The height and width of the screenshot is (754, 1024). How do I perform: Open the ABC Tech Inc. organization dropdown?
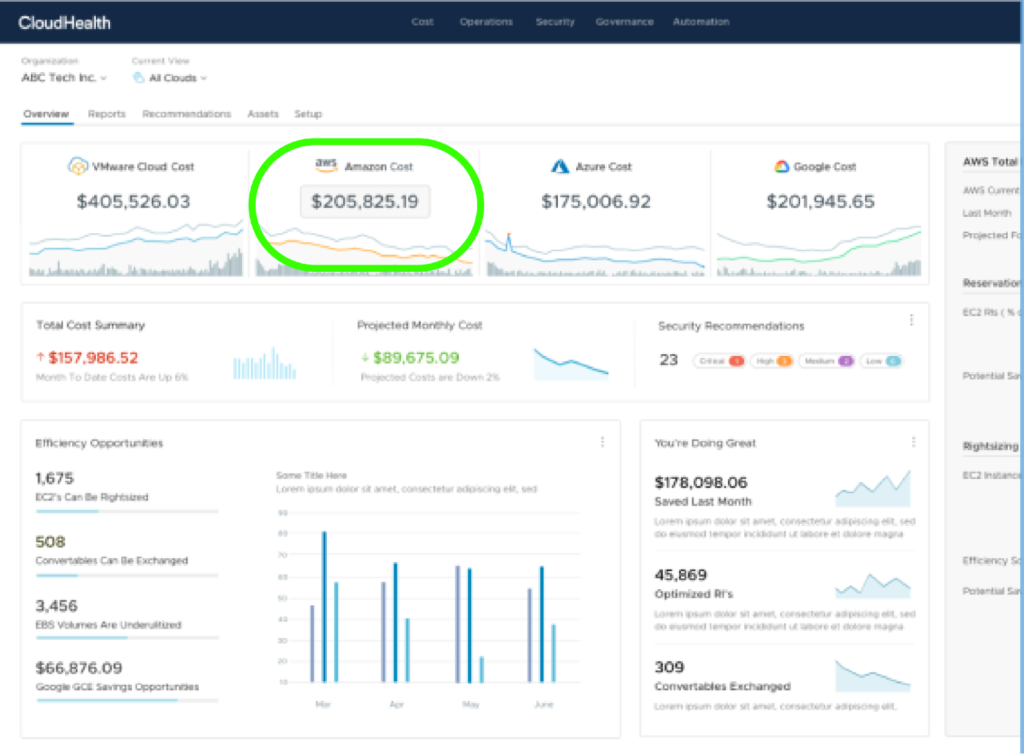point(64,77)
